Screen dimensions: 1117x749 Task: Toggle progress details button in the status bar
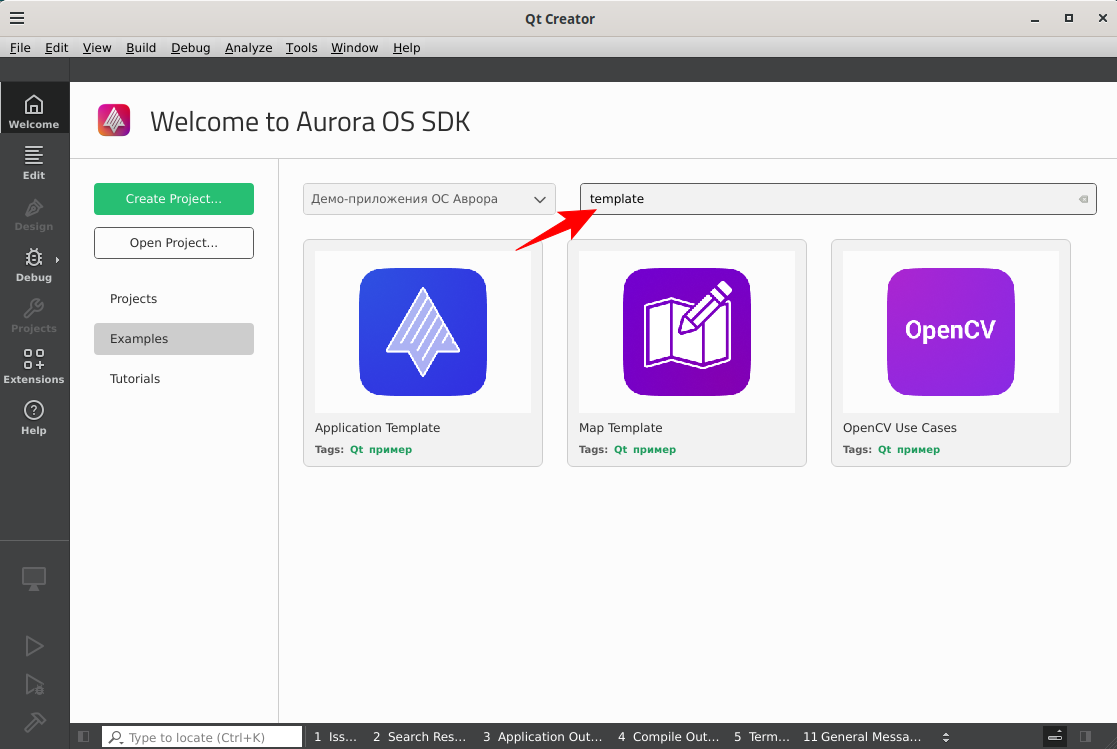(x=1055, y=737)
